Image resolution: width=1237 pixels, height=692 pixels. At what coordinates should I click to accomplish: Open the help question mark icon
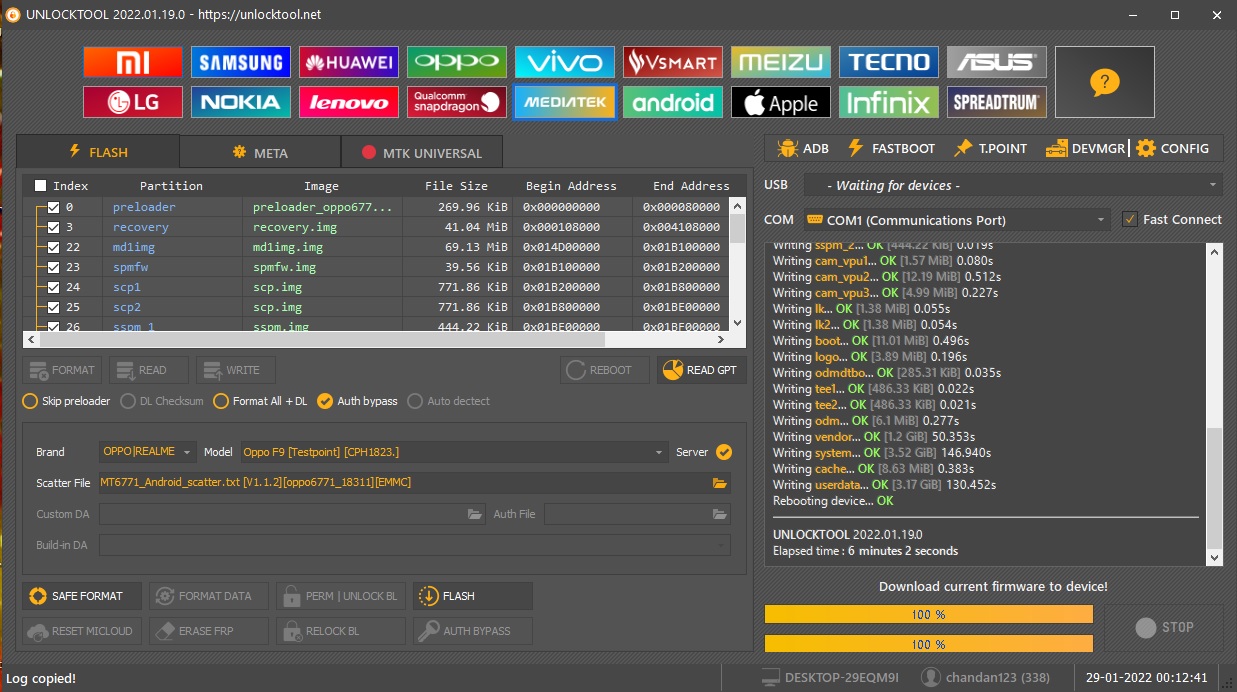tap(1105, 82)
